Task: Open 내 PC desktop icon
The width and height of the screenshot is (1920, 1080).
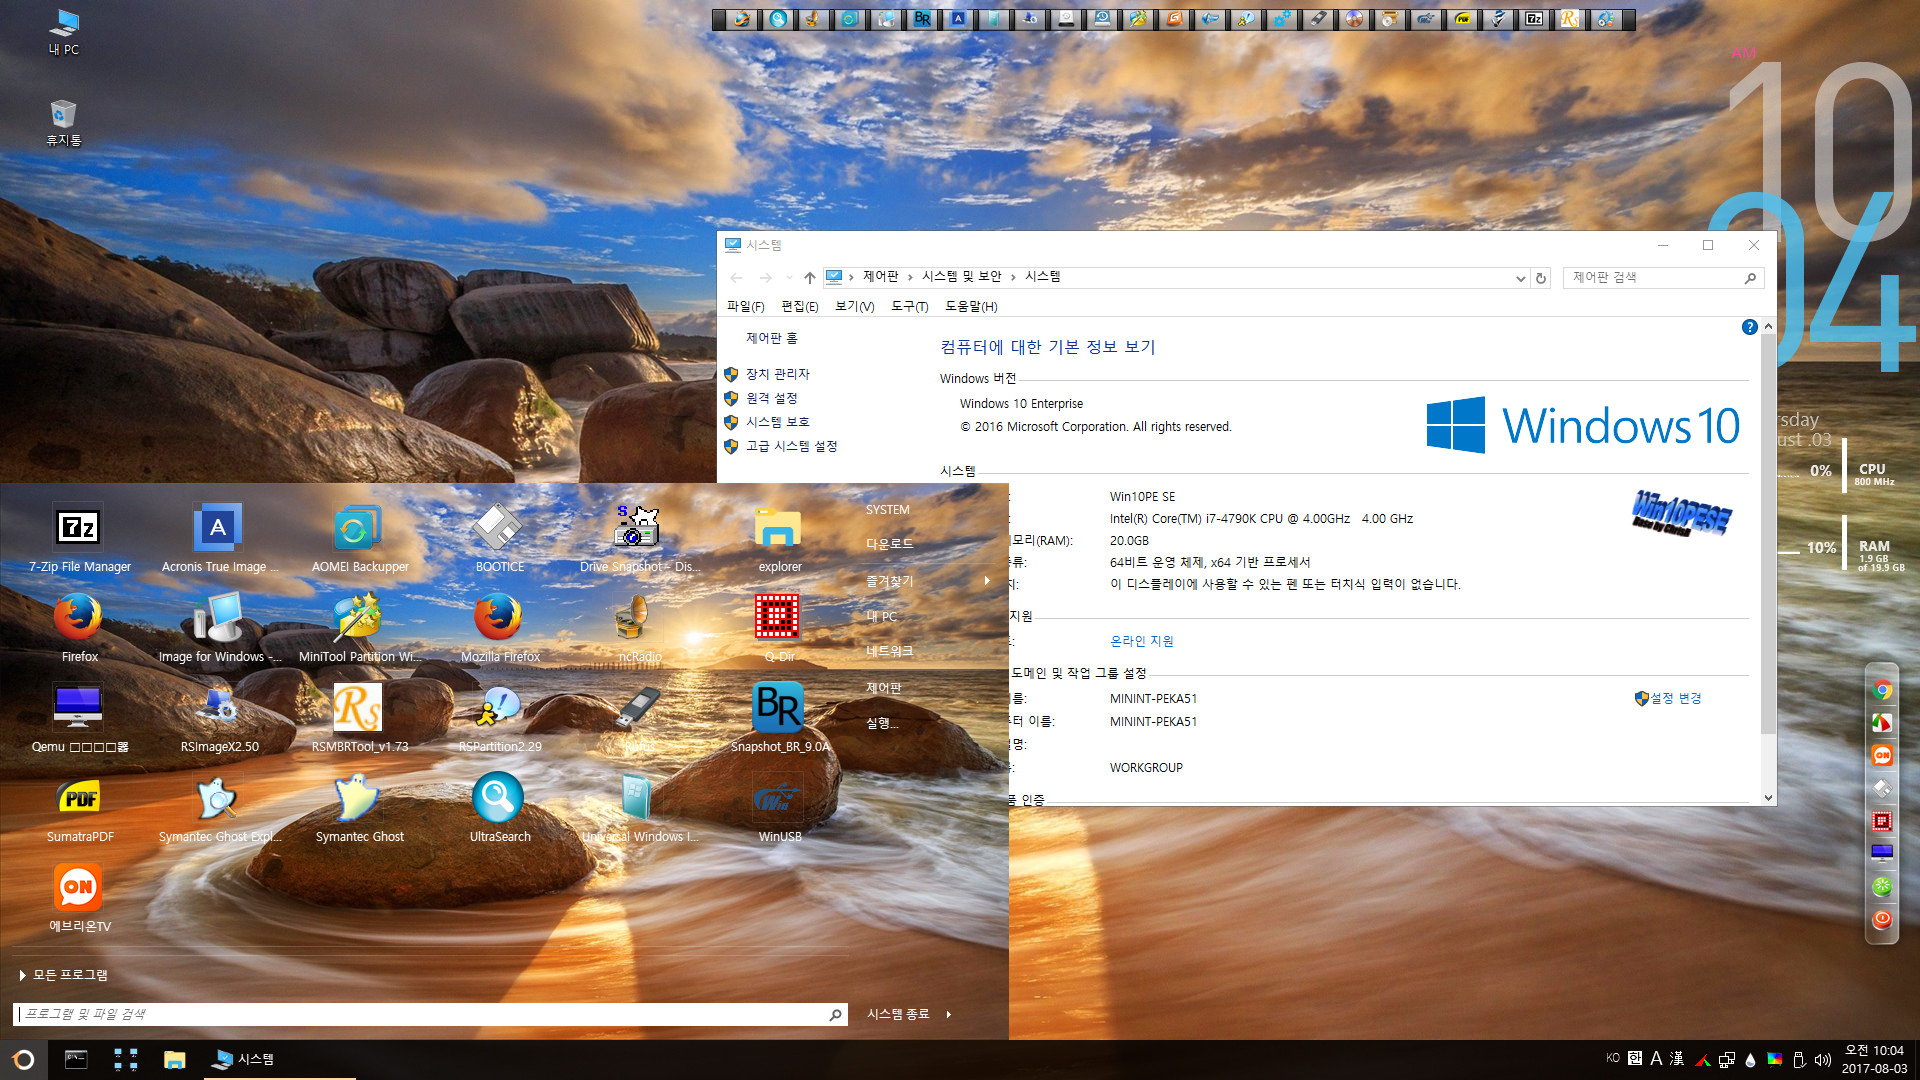Action: pyautogui.click(x=64, y=33)
